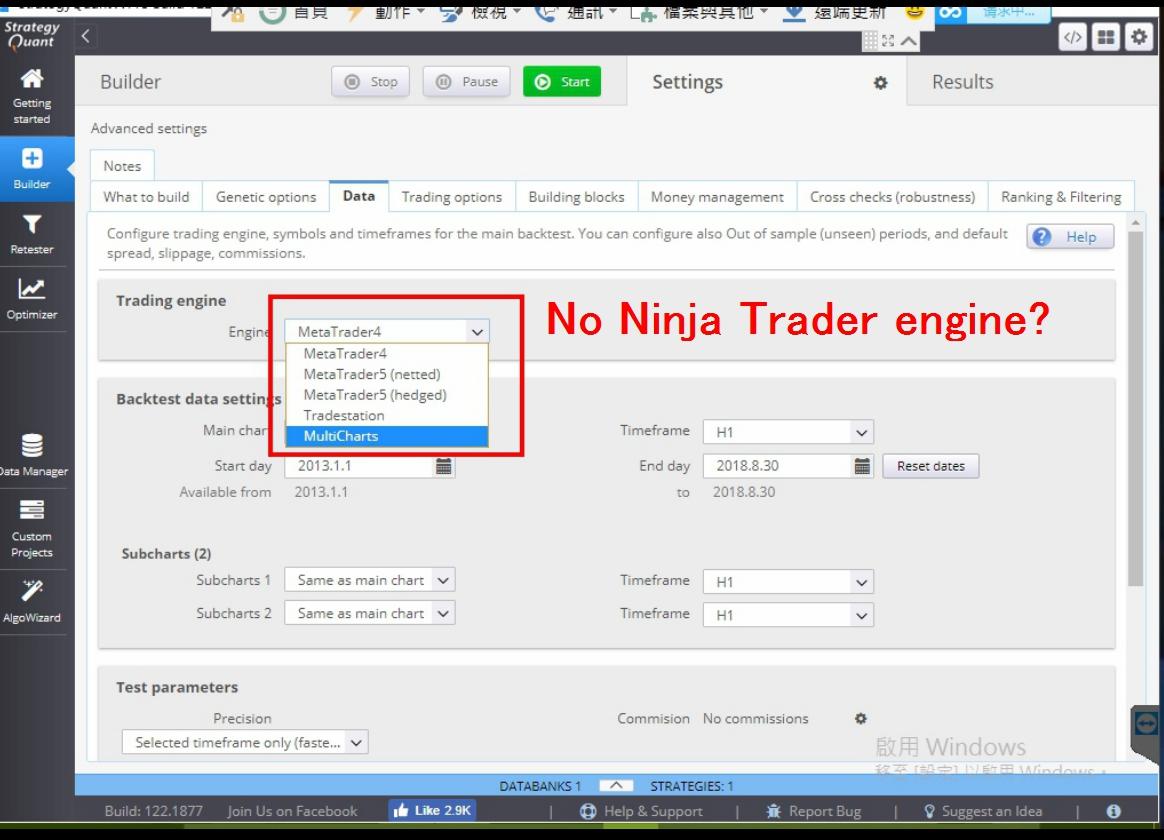Click the STRATEGIES: 1 status label

pos(692,786)
